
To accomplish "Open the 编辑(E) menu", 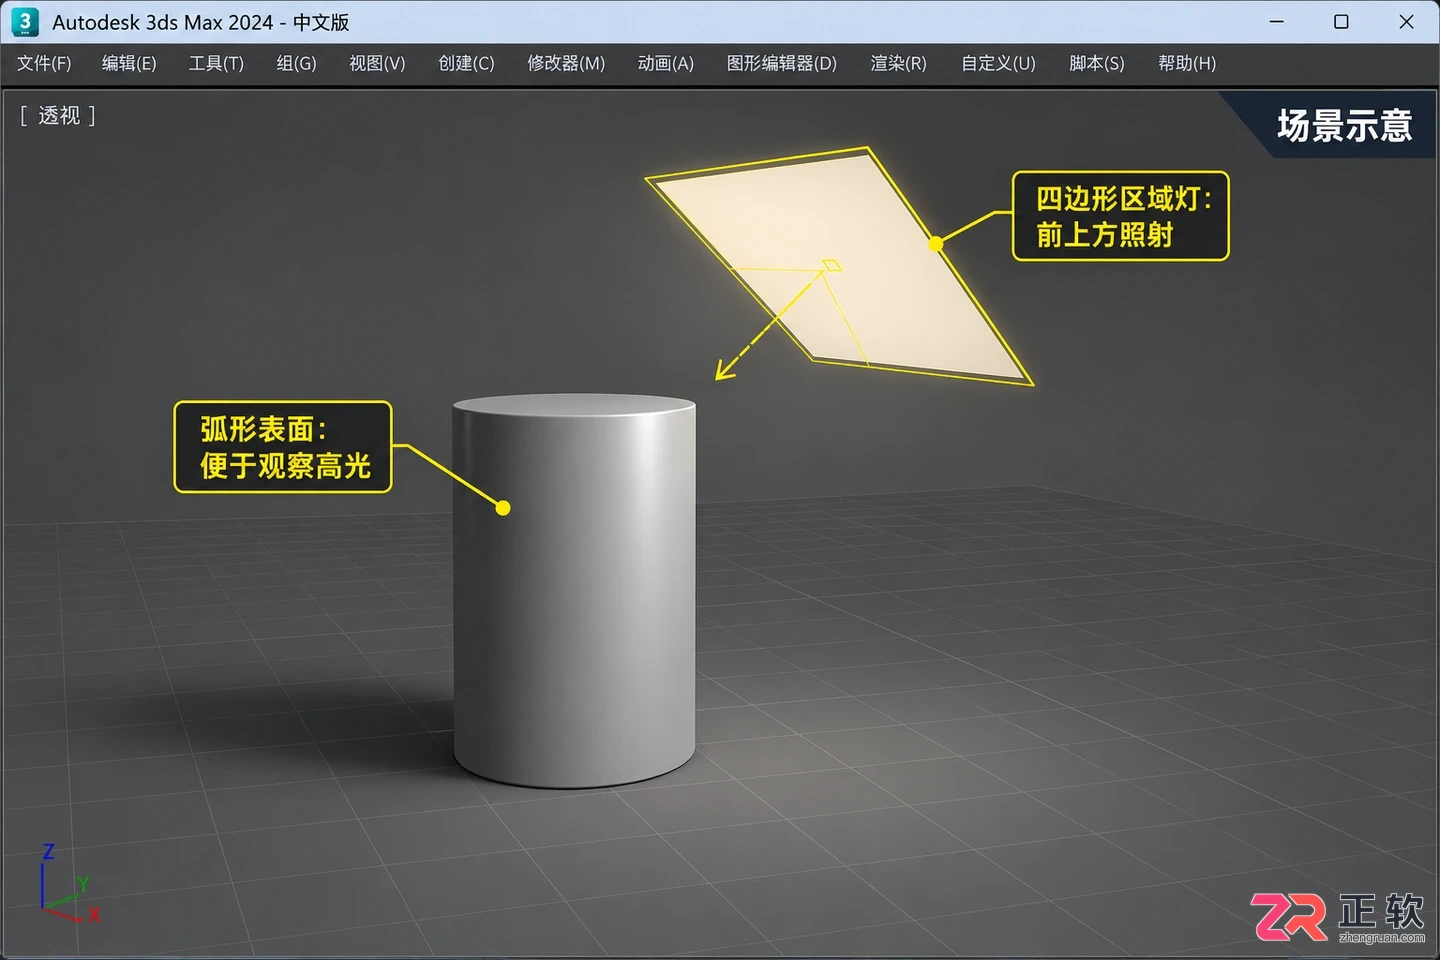I will [x=129, y=63].
